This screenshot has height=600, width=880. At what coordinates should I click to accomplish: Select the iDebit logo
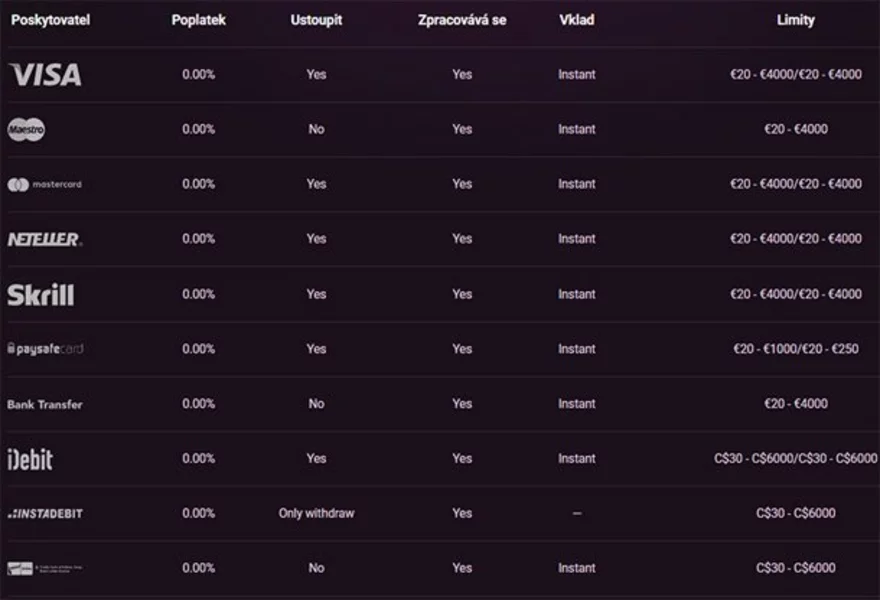pyautogui.click(x=30, y=459)
